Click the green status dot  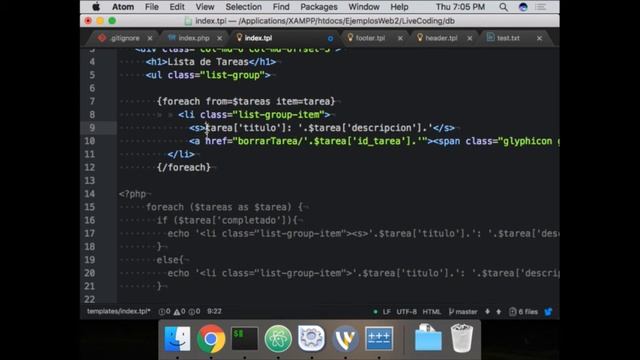(x=375, y=312)
